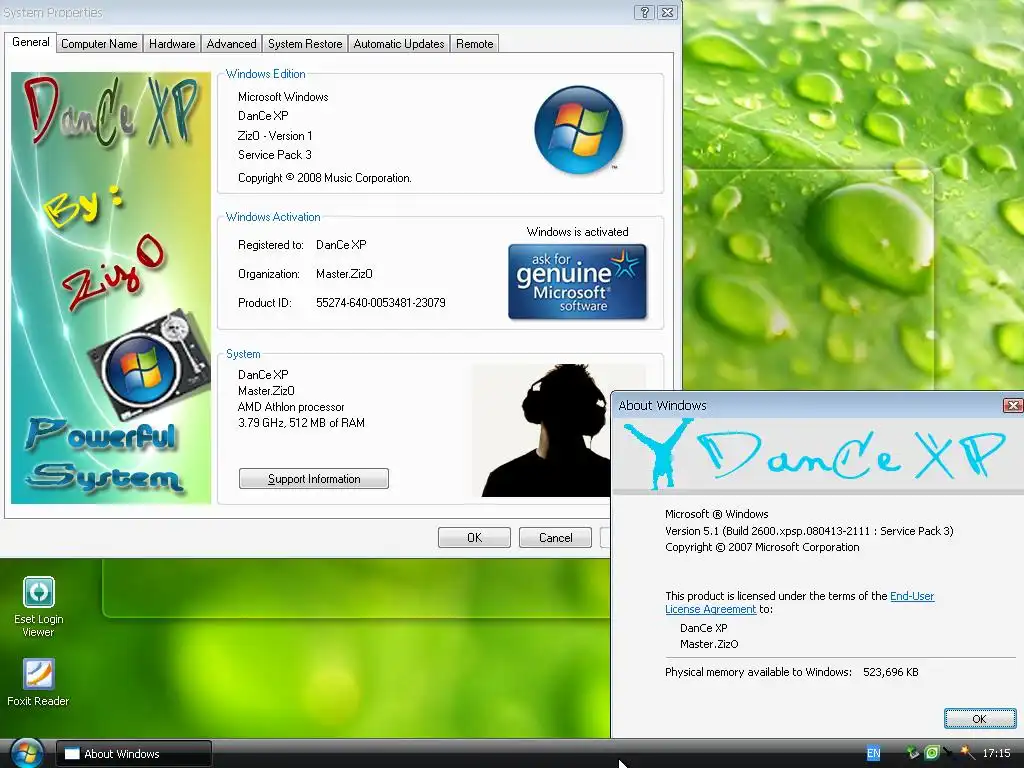
Task: Click the wand with star tray icon
Action: point(968,753)
